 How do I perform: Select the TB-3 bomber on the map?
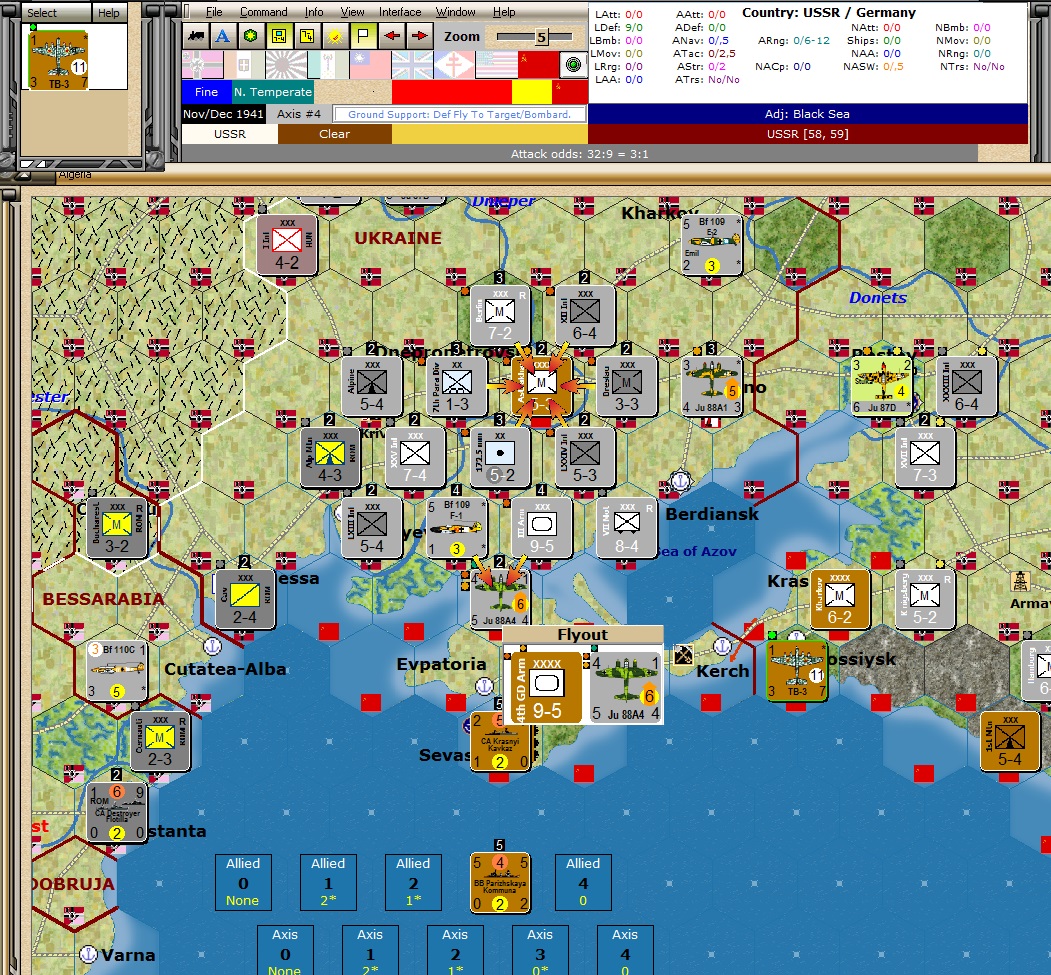(797, 671)
